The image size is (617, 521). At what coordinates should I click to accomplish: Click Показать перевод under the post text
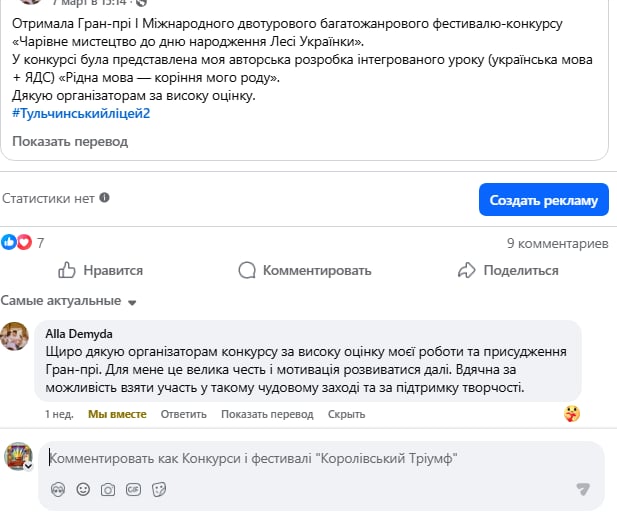tap(70, 142)
